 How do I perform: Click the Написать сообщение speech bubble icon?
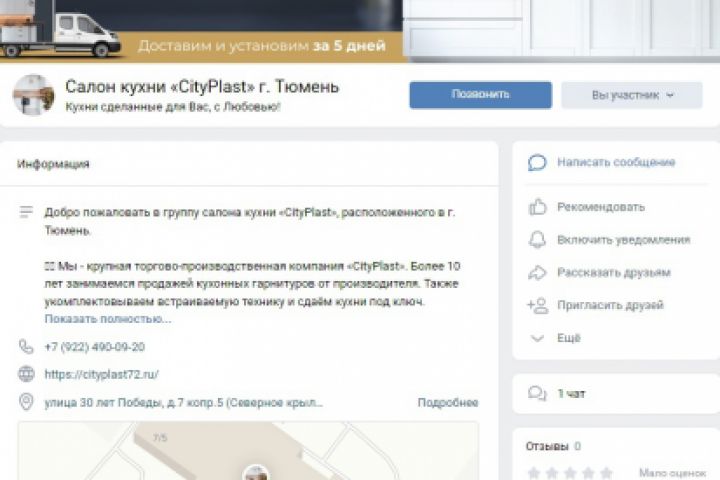click(x=537, y=163)
